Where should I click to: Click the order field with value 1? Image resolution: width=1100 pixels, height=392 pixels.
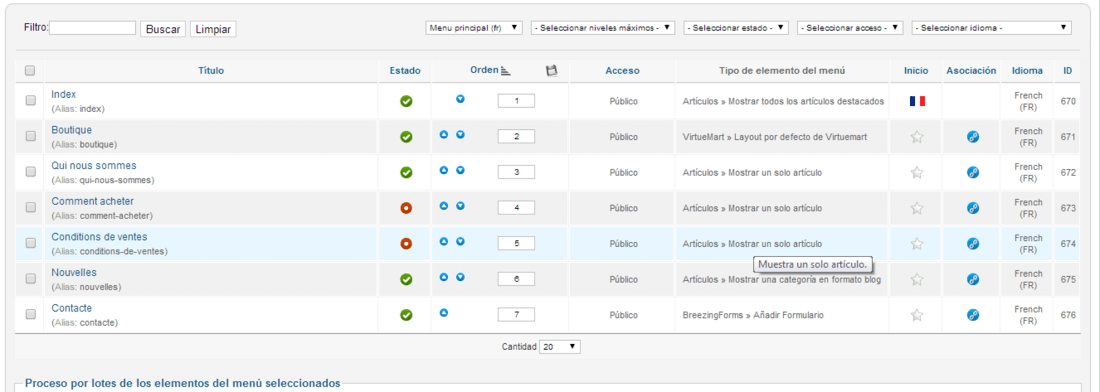tap(516, 101)
